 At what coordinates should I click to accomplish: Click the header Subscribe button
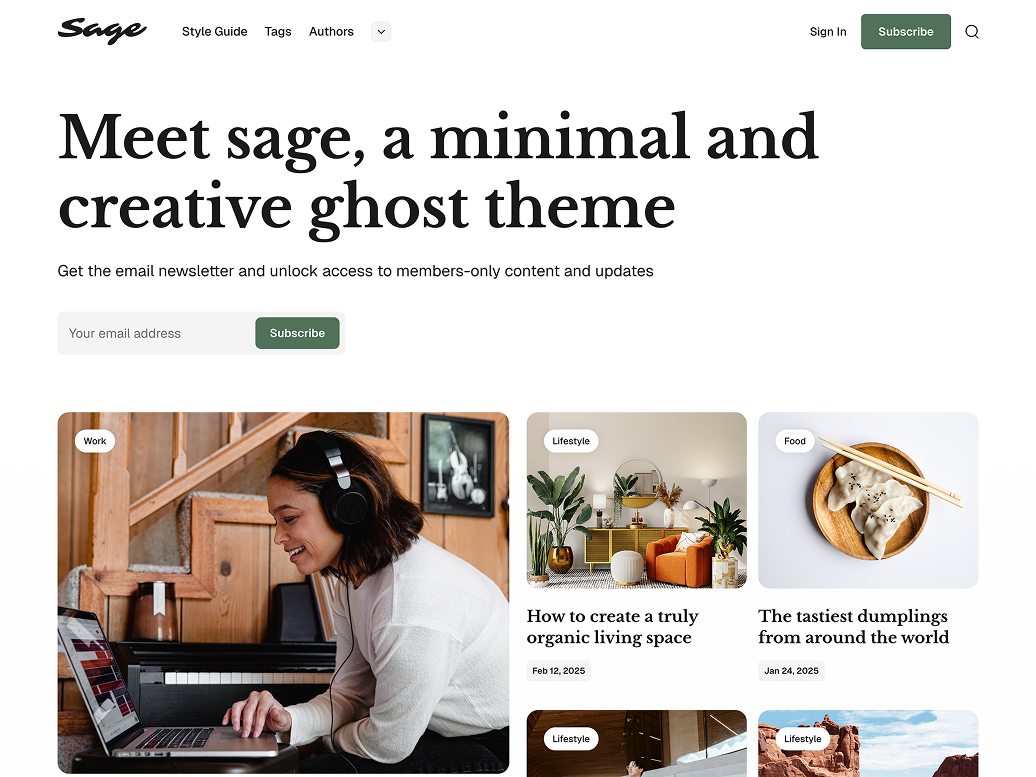point(905,32)
